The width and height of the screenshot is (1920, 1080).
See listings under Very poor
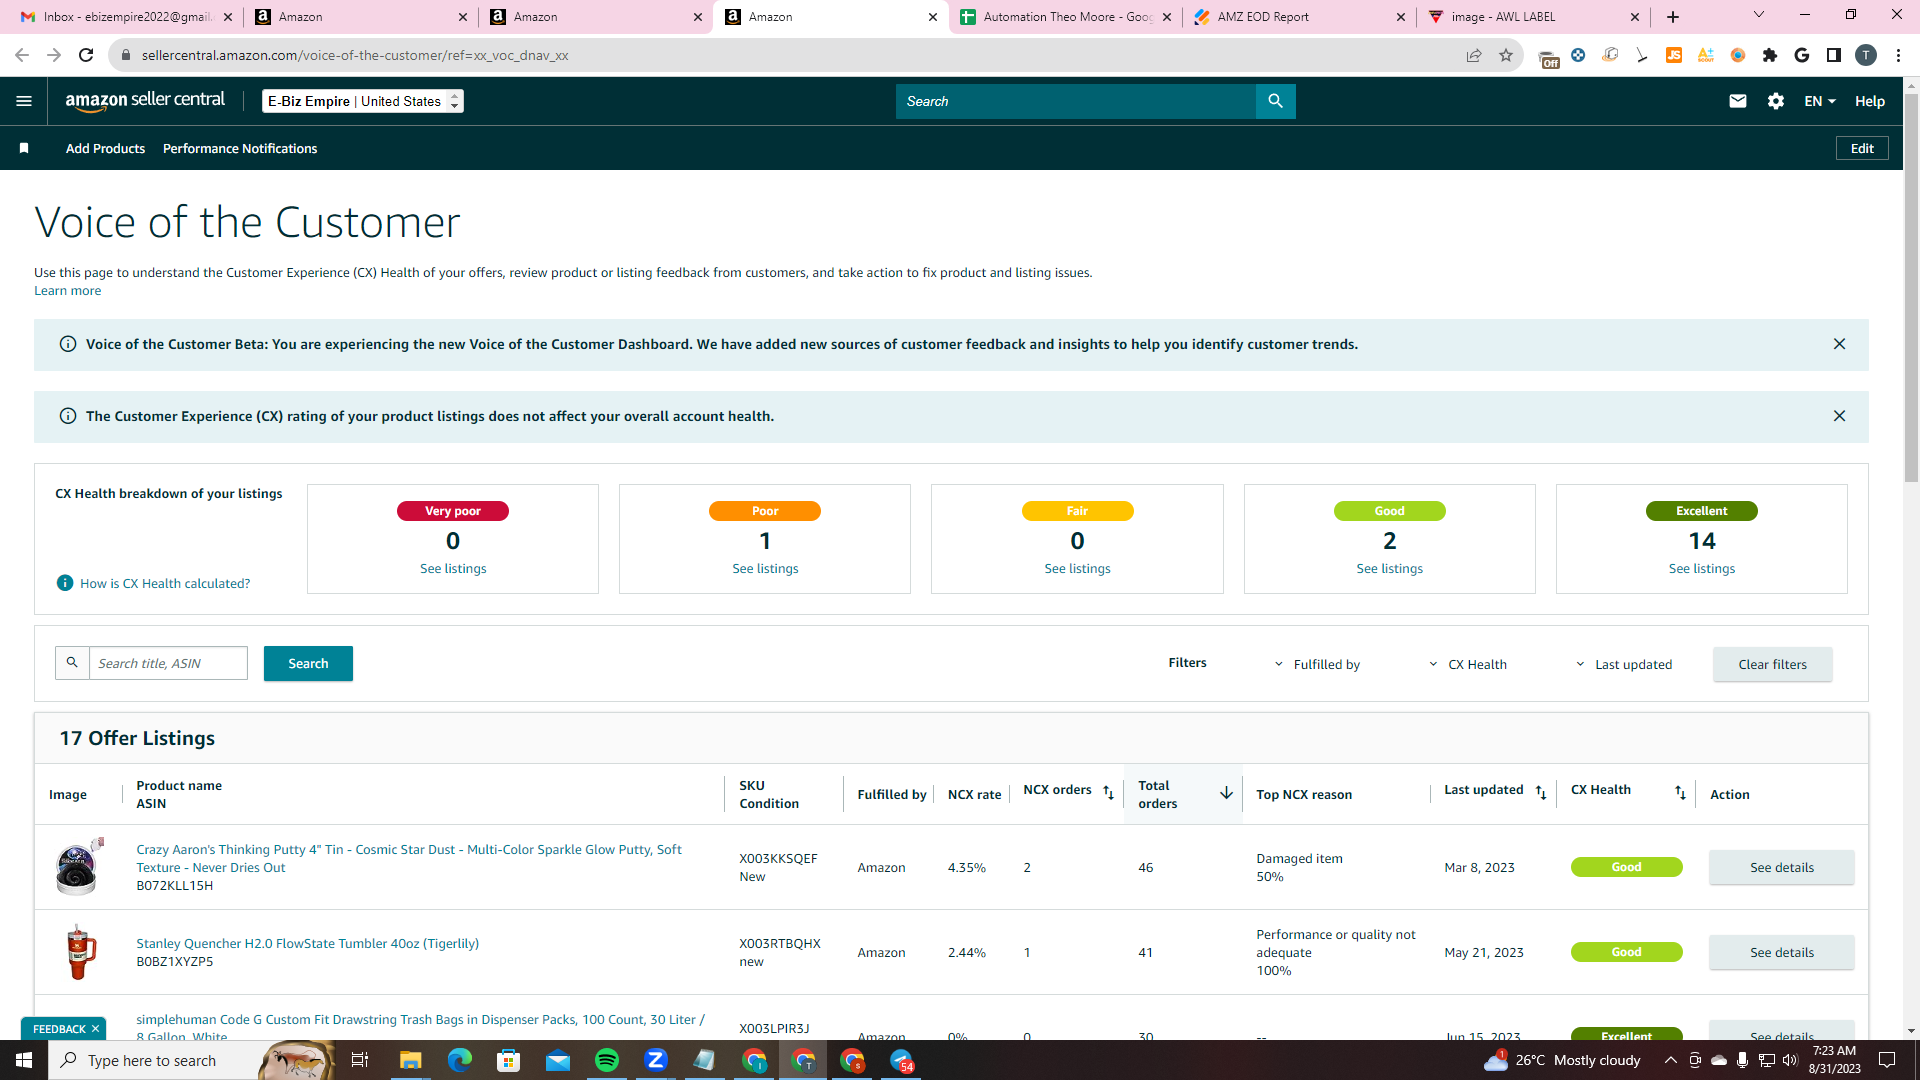[453, 568]
